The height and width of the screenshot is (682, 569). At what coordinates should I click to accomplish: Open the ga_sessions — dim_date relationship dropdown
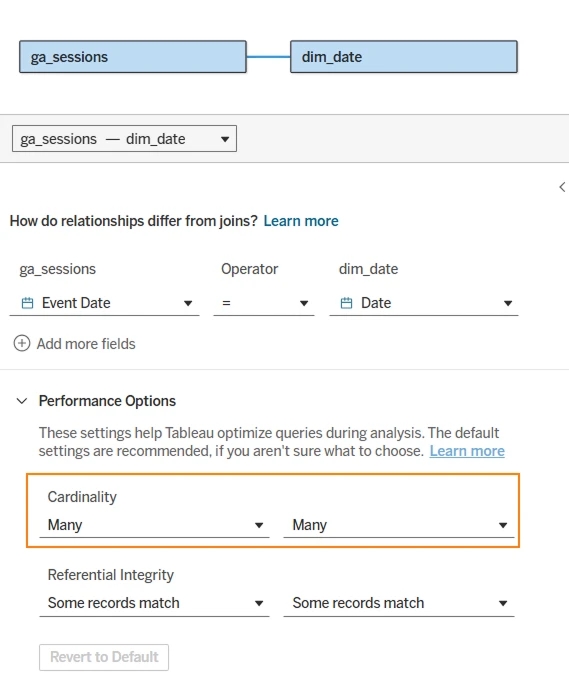[124, 139]
